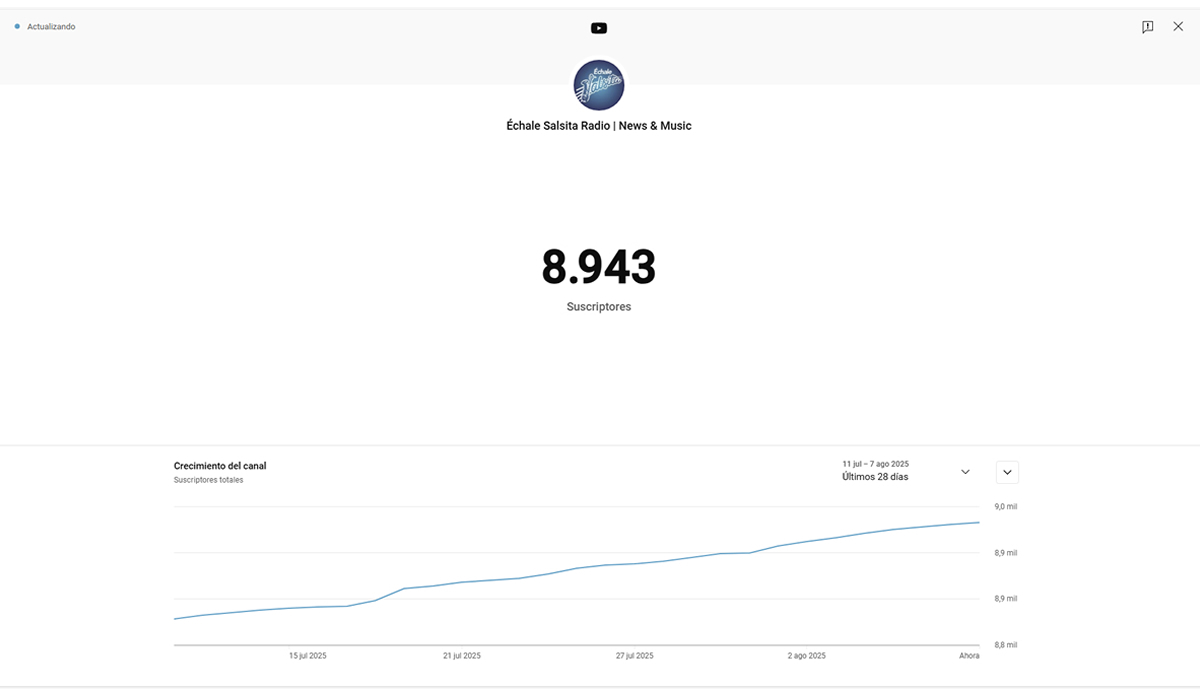Image resolution: width=1200 pixels, height=700 pixels.
Task: Open the send feedback icon
Action: [x=1148, y=27]
